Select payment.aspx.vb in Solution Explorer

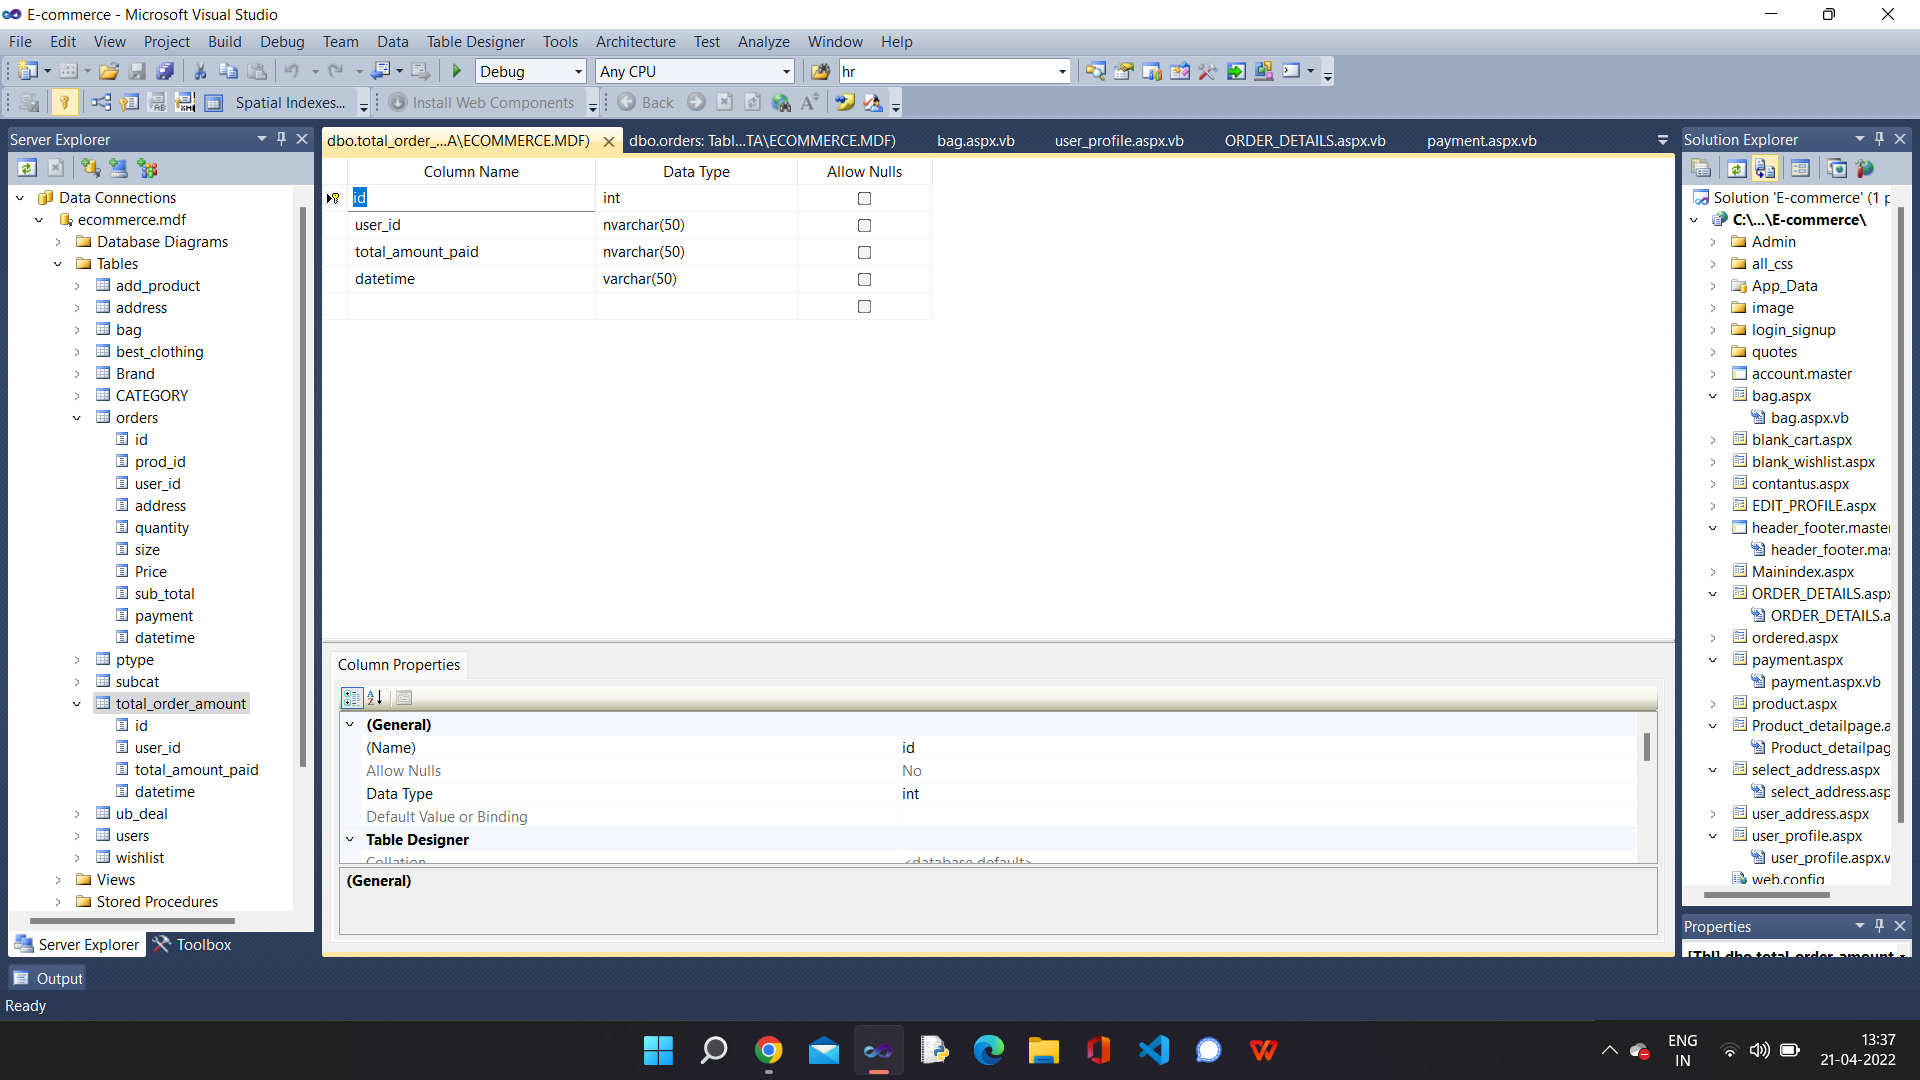coord(1825,682)
